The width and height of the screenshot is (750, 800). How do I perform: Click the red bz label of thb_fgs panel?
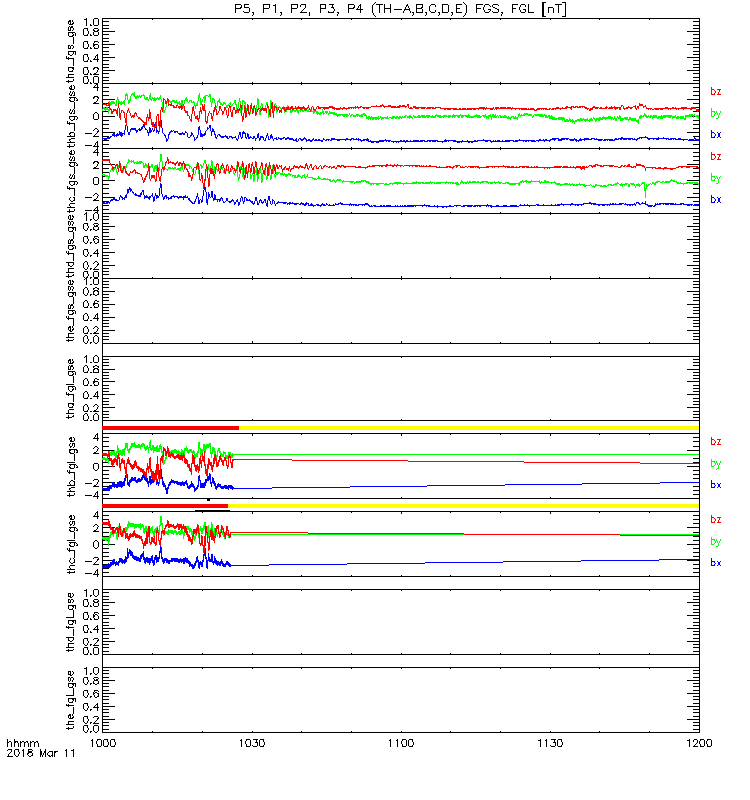pos(715,92)
